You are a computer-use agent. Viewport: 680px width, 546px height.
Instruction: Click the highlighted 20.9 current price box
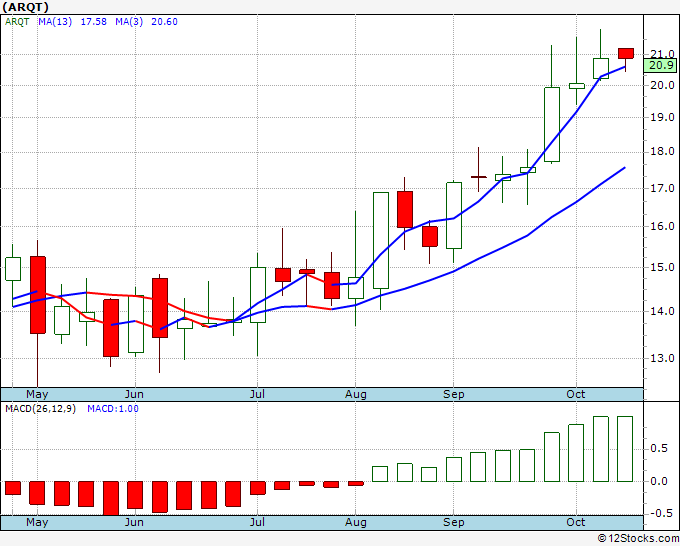pos(660,65)
